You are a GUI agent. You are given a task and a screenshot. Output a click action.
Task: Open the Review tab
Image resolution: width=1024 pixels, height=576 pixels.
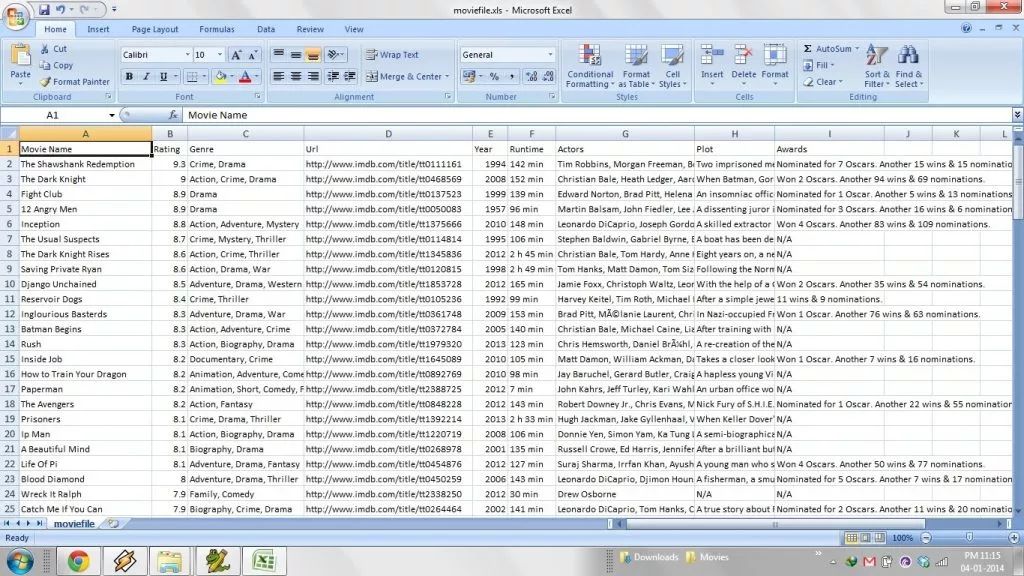(x=310, y=29)
